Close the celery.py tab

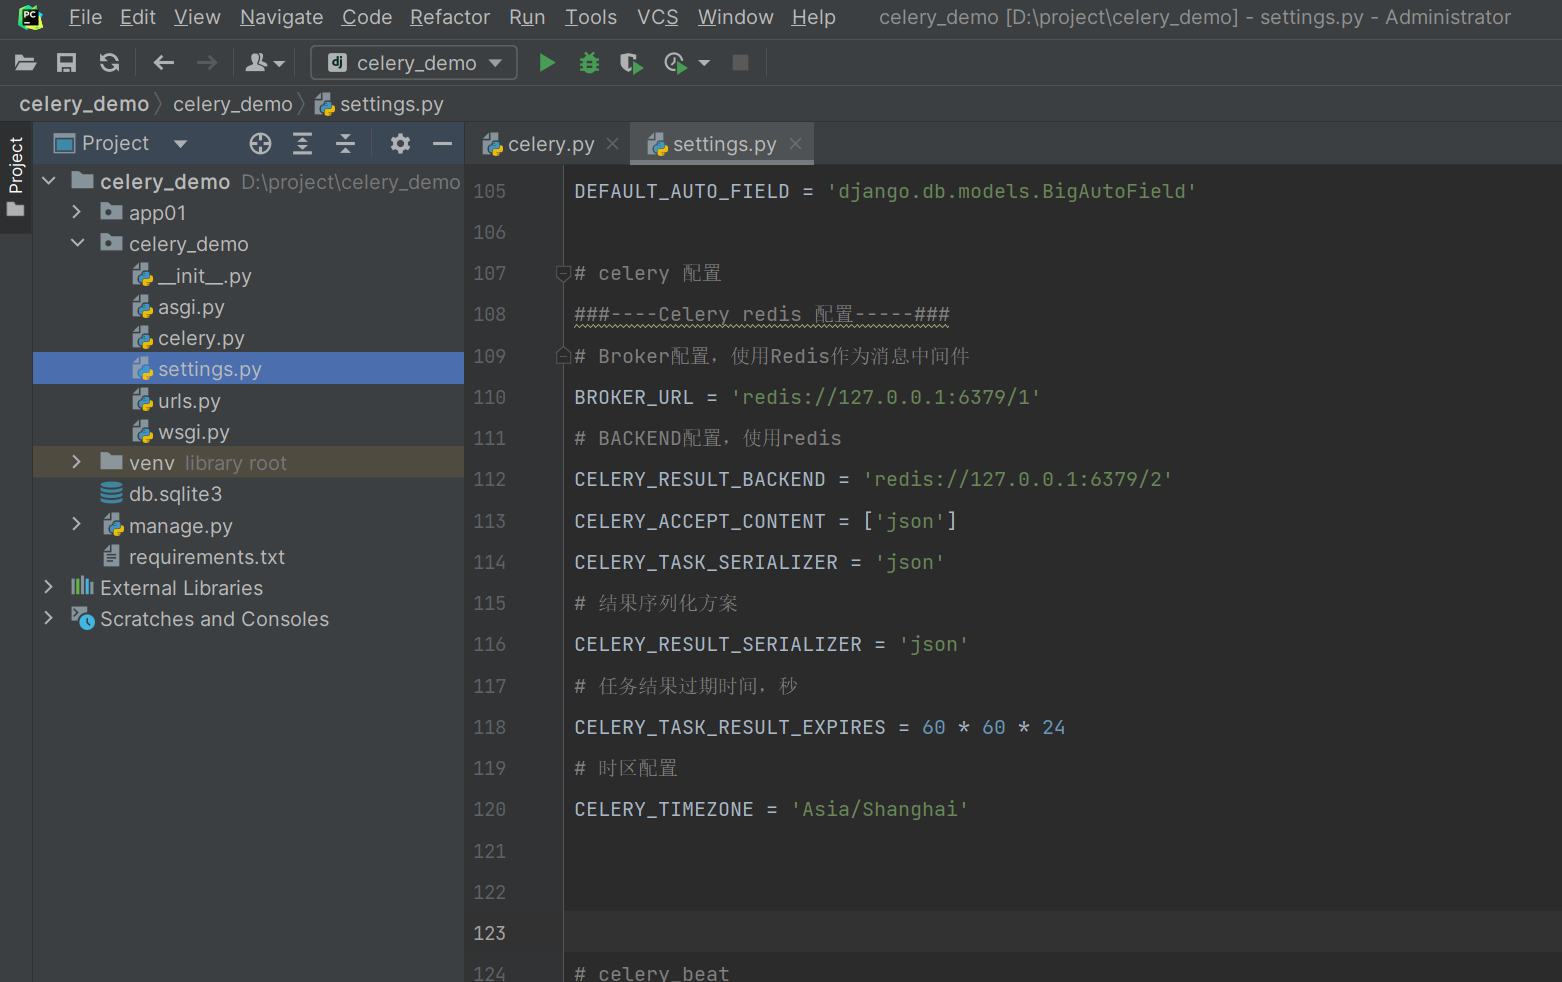[x=612, y=144]
